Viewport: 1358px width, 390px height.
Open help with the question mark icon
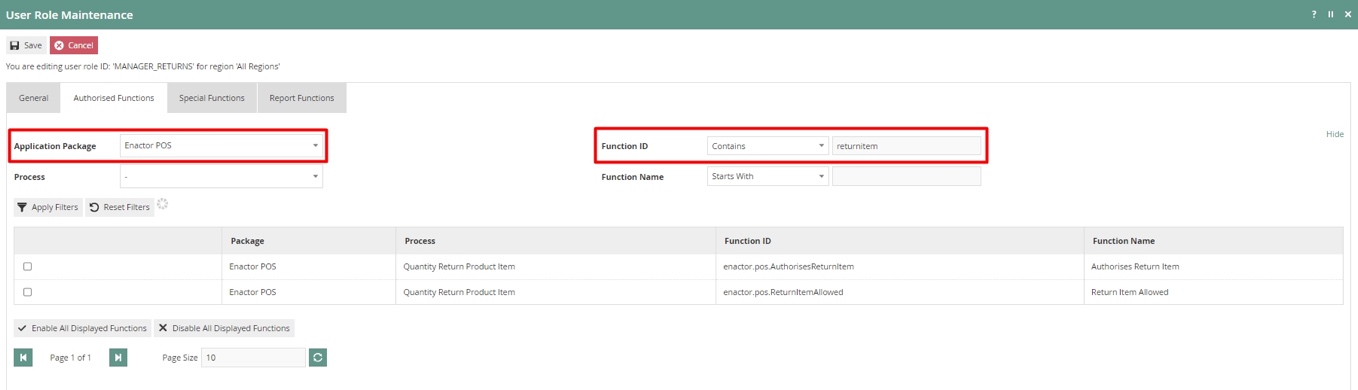click(1314, 14)
